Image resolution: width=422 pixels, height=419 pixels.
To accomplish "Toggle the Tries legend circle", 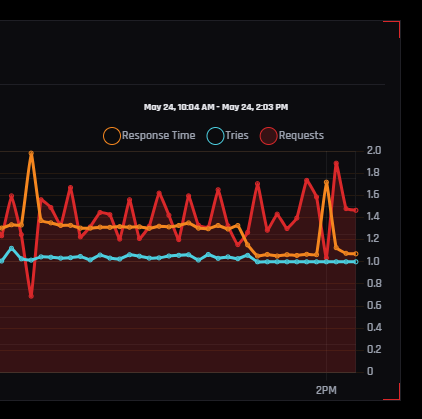I will [215, 136].
